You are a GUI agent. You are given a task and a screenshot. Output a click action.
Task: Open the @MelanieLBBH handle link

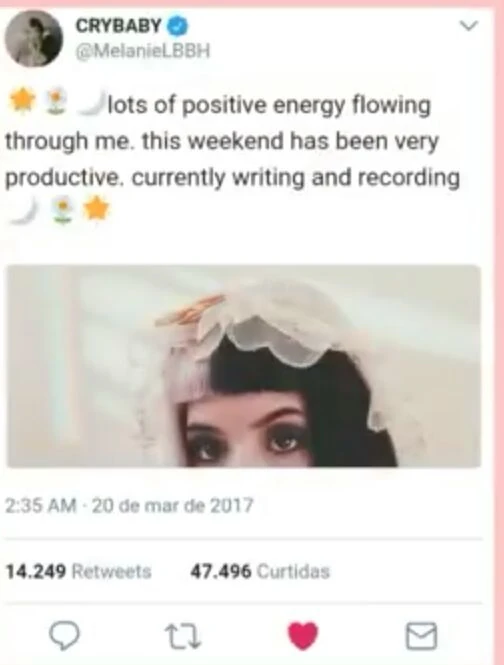tap(143, 52)
